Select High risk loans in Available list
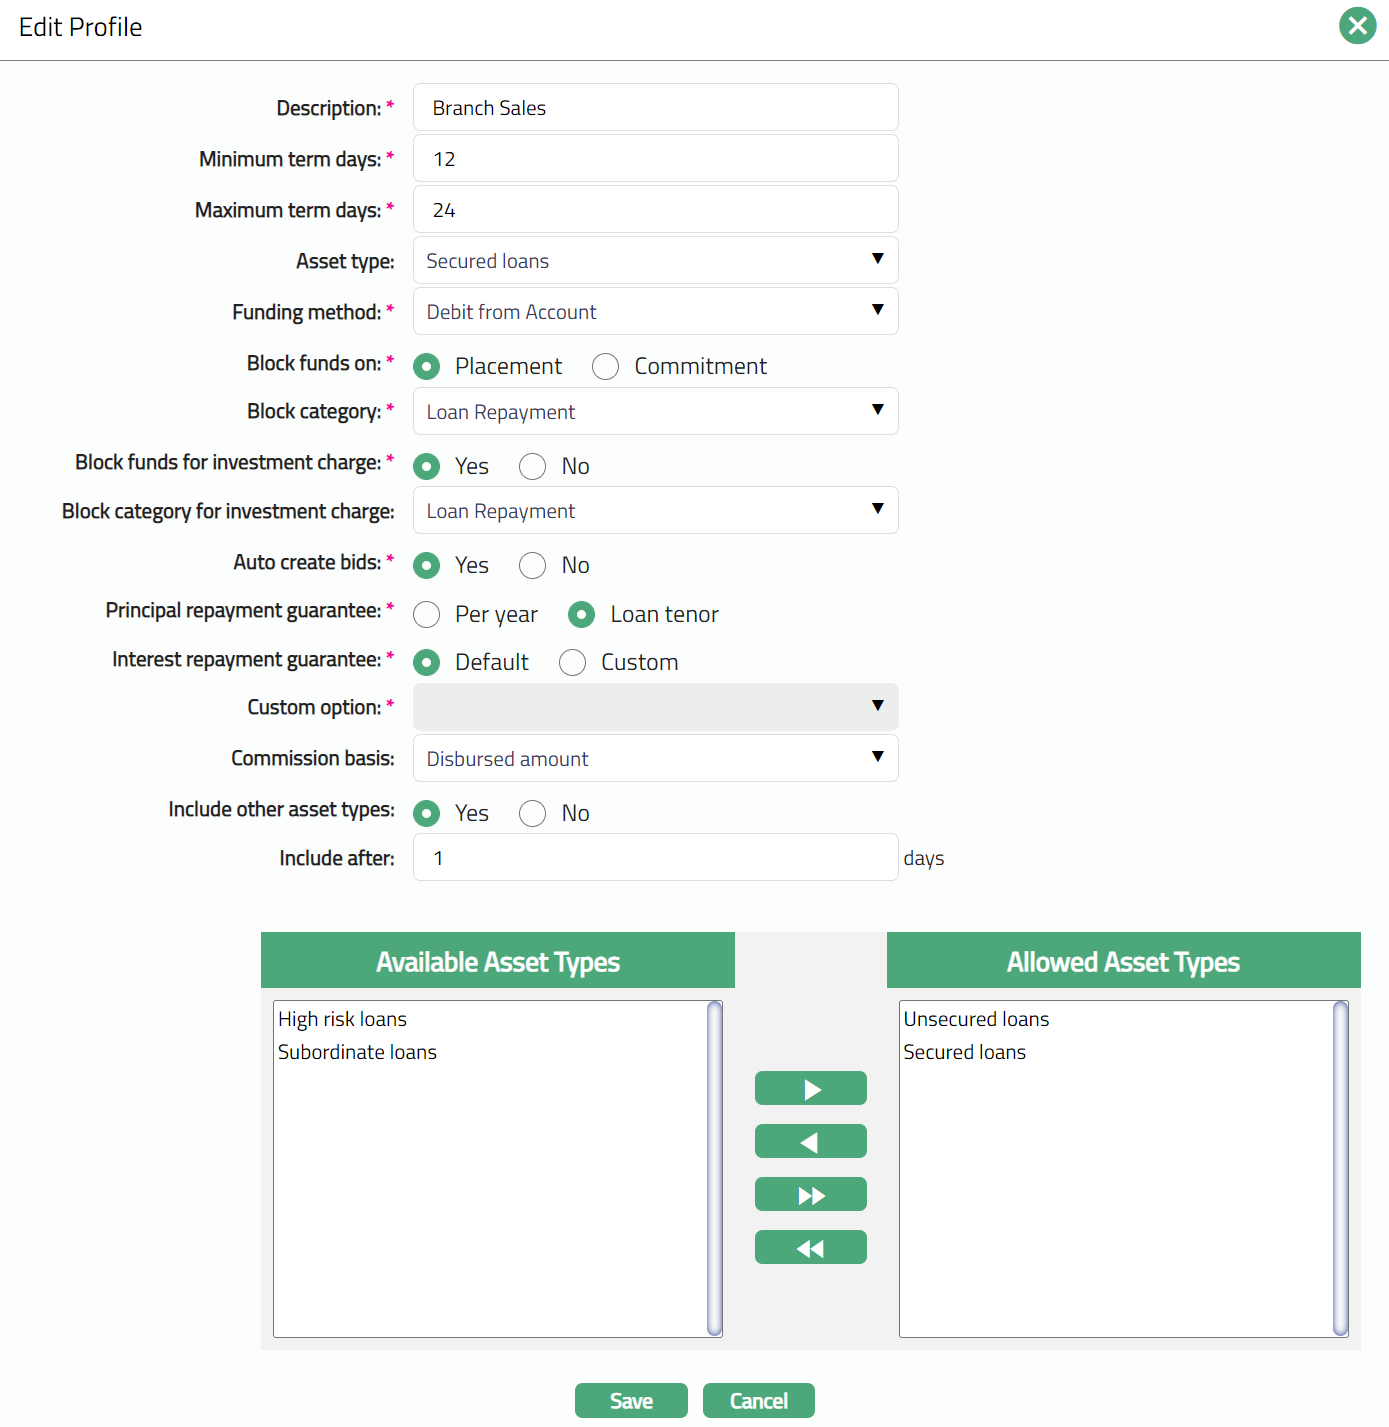This screenshot has width=1389, height=1427. click(x=343, y=1019)
